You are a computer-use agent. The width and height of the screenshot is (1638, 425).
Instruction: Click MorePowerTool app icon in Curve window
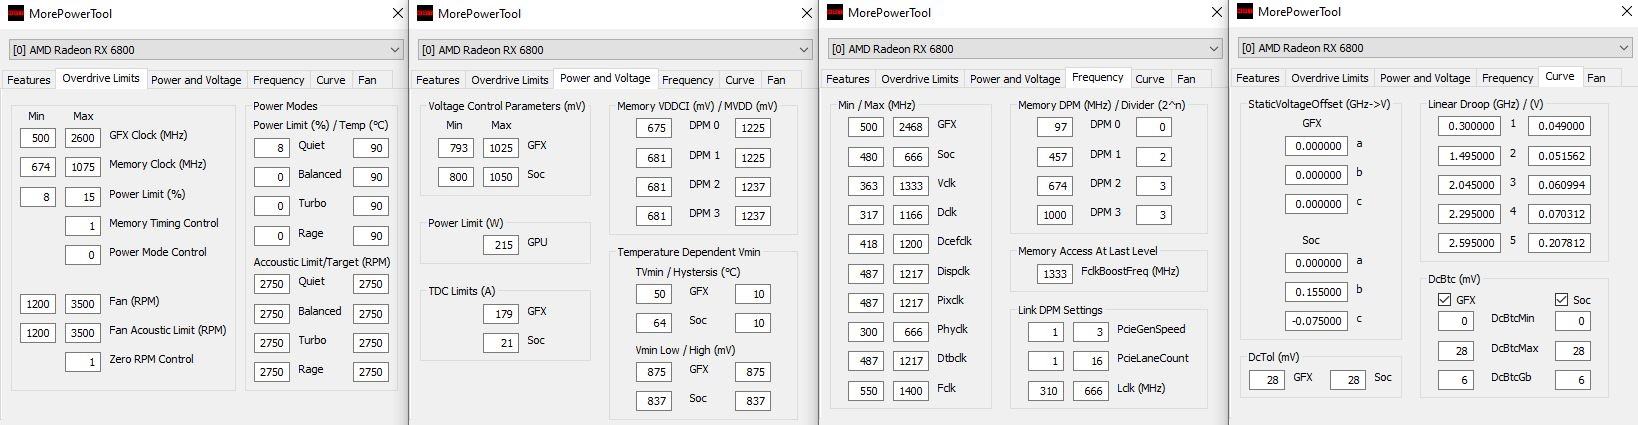point(1245,11)
